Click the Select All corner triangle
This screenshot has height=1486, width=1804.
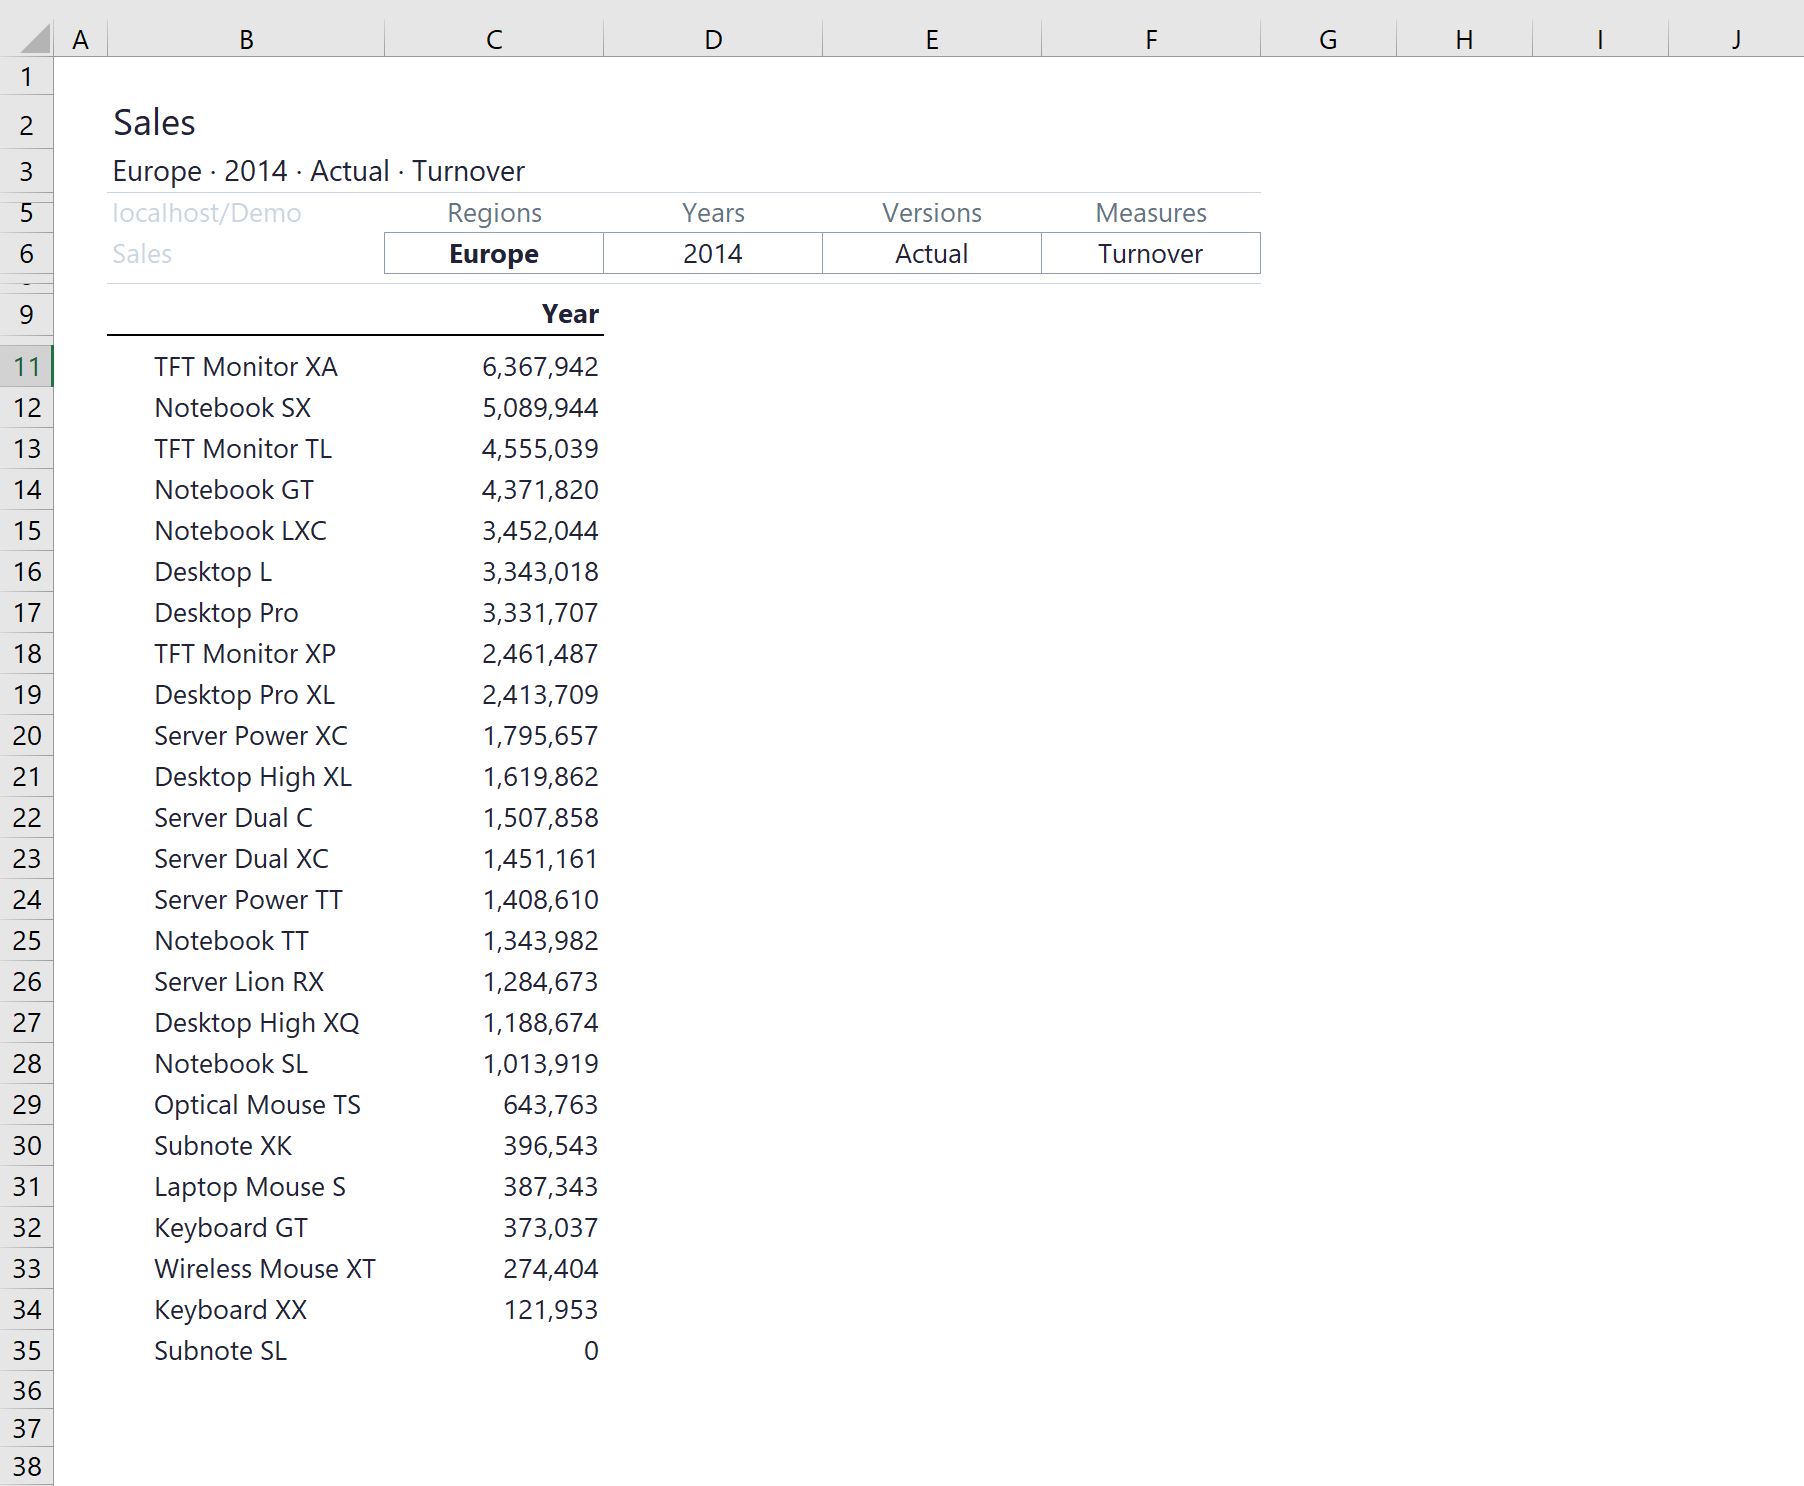[34, 40]
